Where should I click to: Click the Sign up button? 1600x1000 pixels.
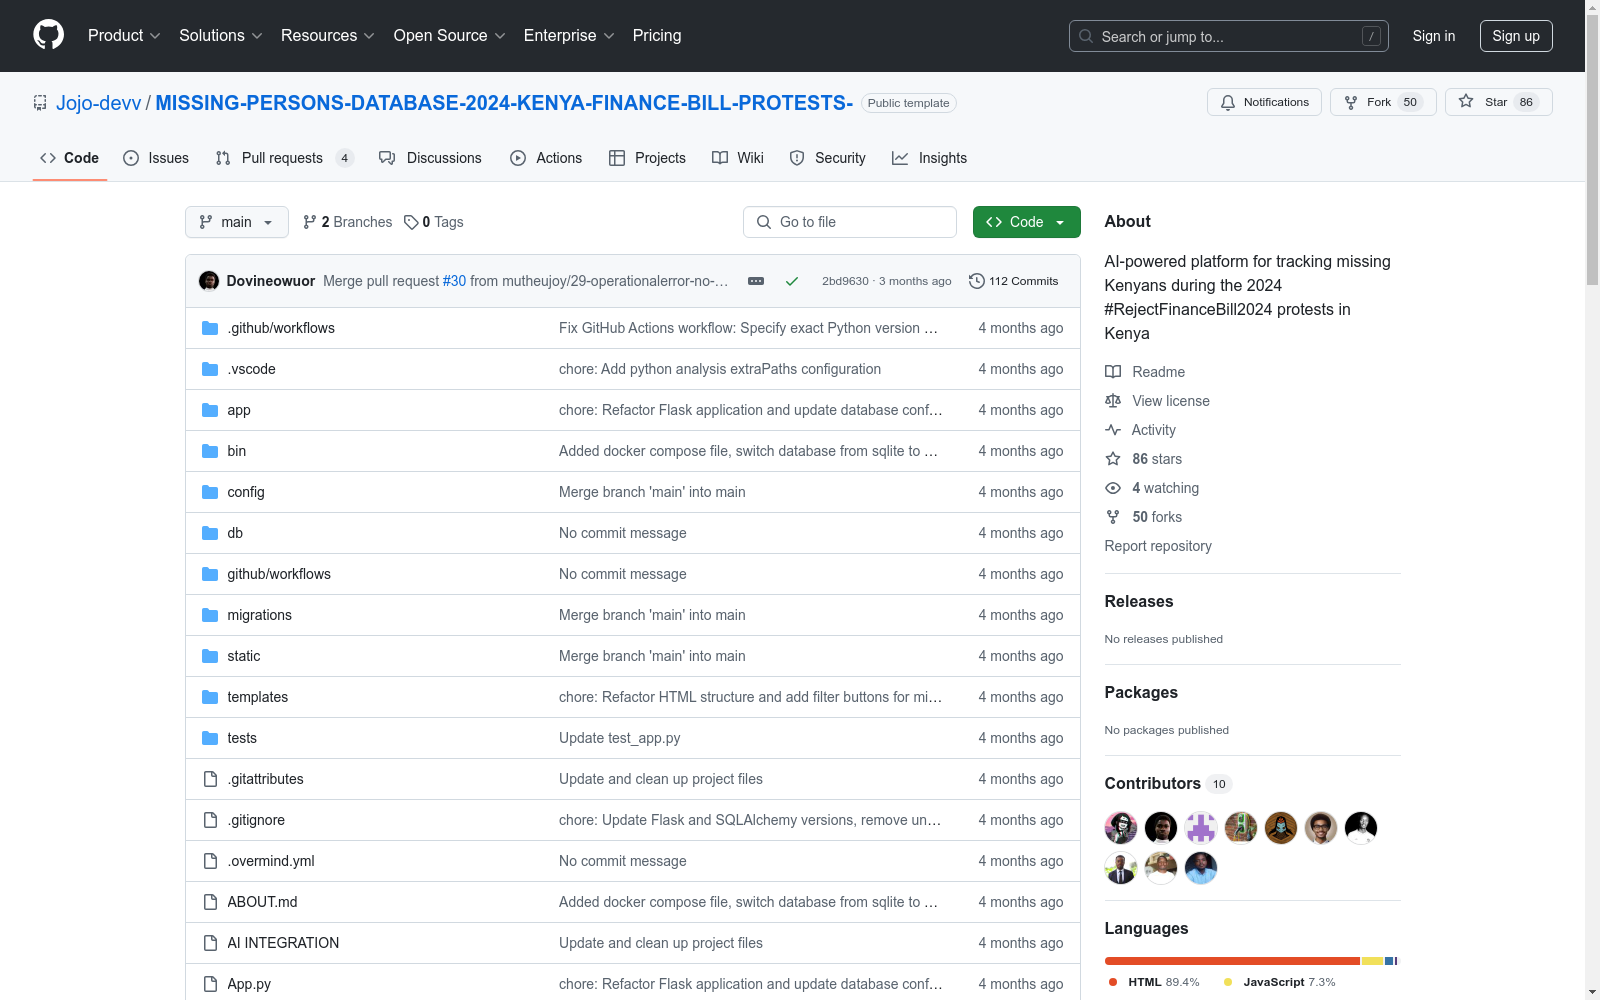(x=1516, y=36)
